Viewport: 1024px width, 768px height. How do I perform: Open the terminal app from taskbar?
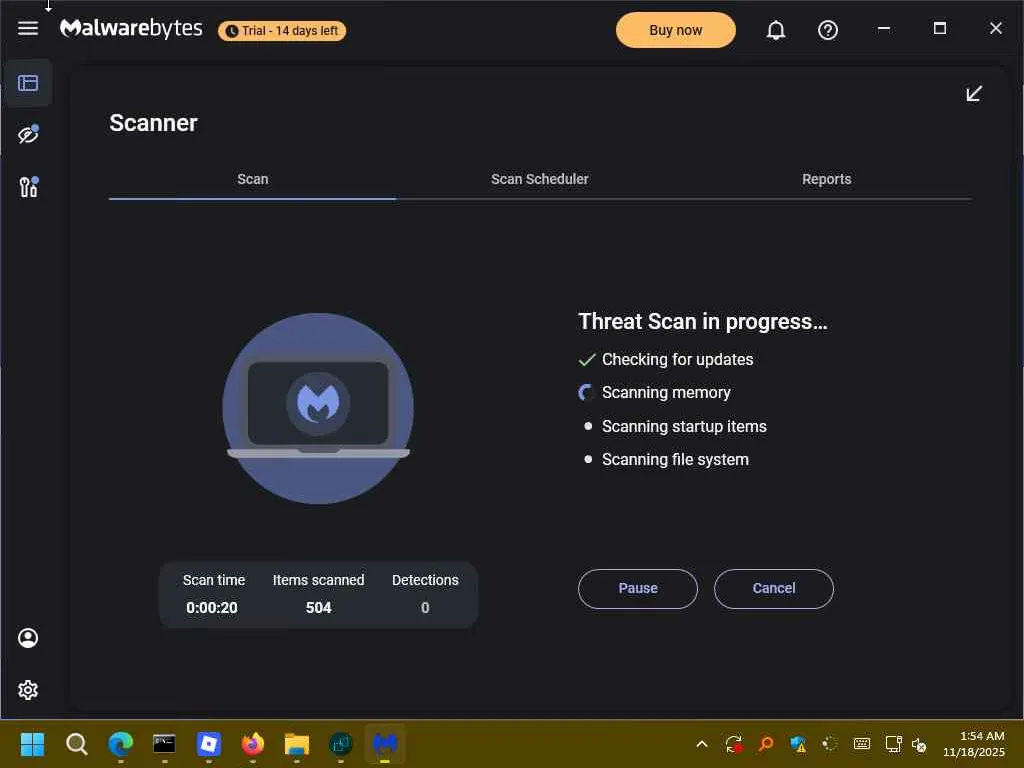(x=164, y=744)
